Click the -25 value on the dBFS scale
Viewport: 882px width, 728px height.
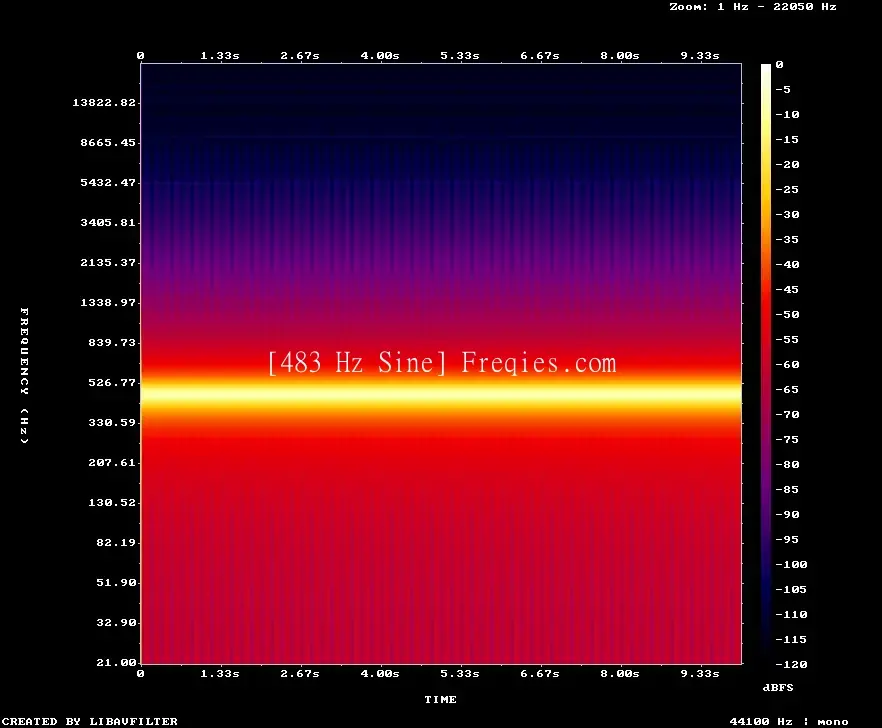(787, 190)
